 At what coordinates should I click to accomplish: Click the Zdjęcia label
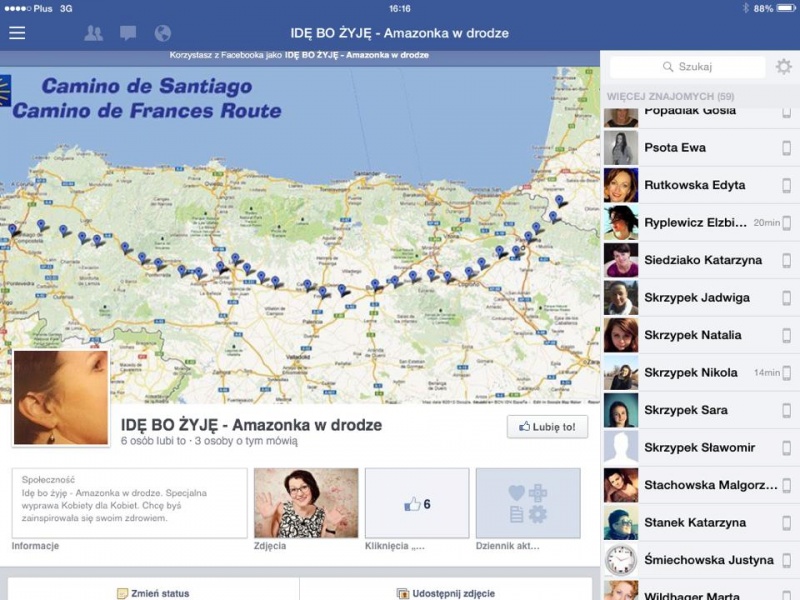270,546
